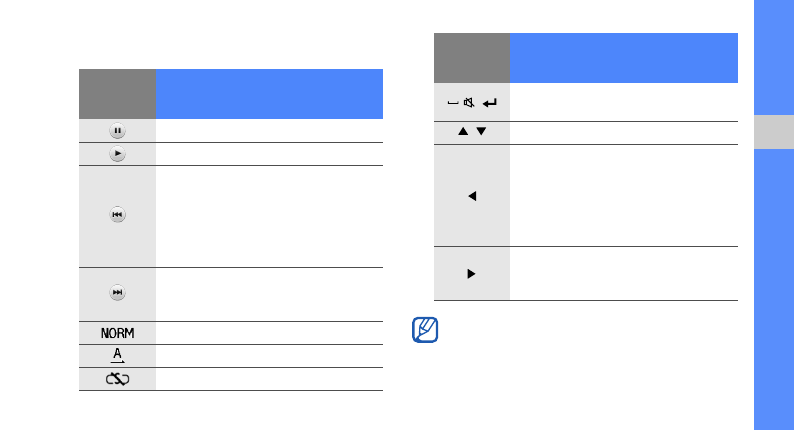
Task: Click the solid left-pointing triangle arrow
Action: pyautogui.click(x=471, y=195)
